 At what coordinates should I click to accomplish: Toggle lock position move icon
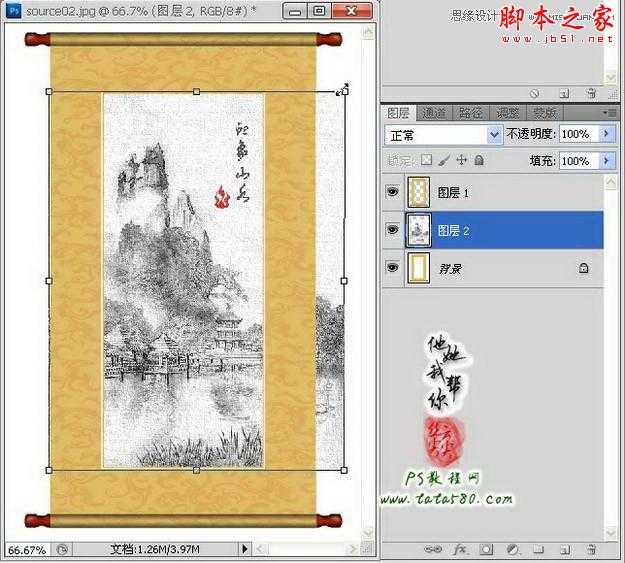tap(461, 160)
